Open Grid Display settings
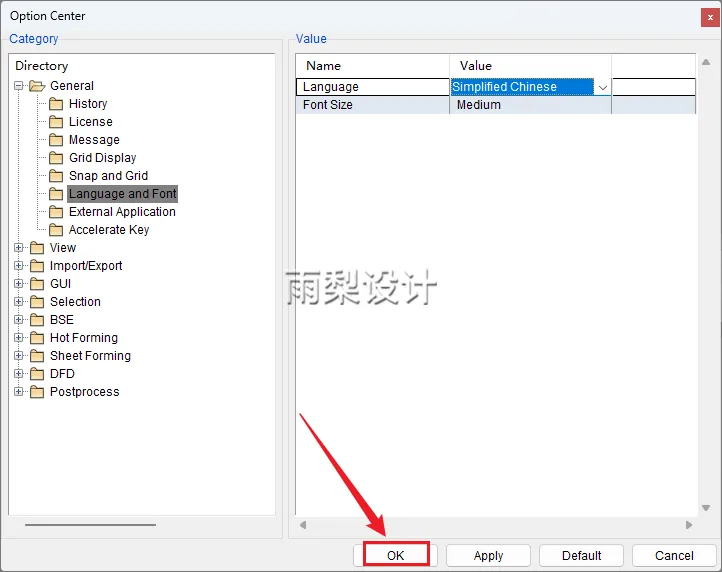The image size is (722, 572). (103, 158)
